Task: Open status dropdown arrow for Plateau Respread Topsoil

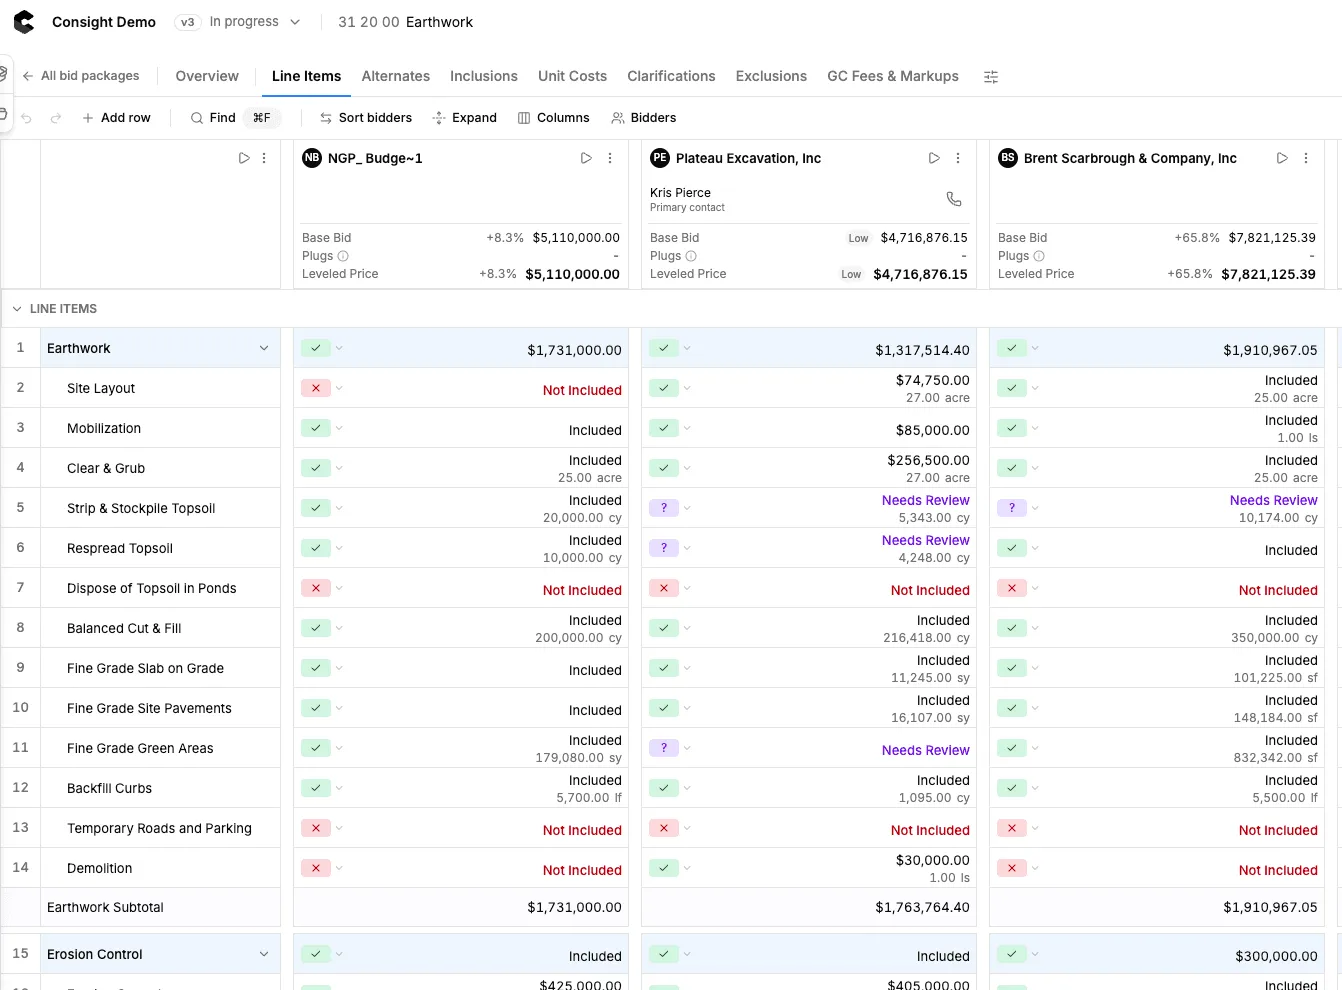Action: pyautogui.click(x=687, y=548)
